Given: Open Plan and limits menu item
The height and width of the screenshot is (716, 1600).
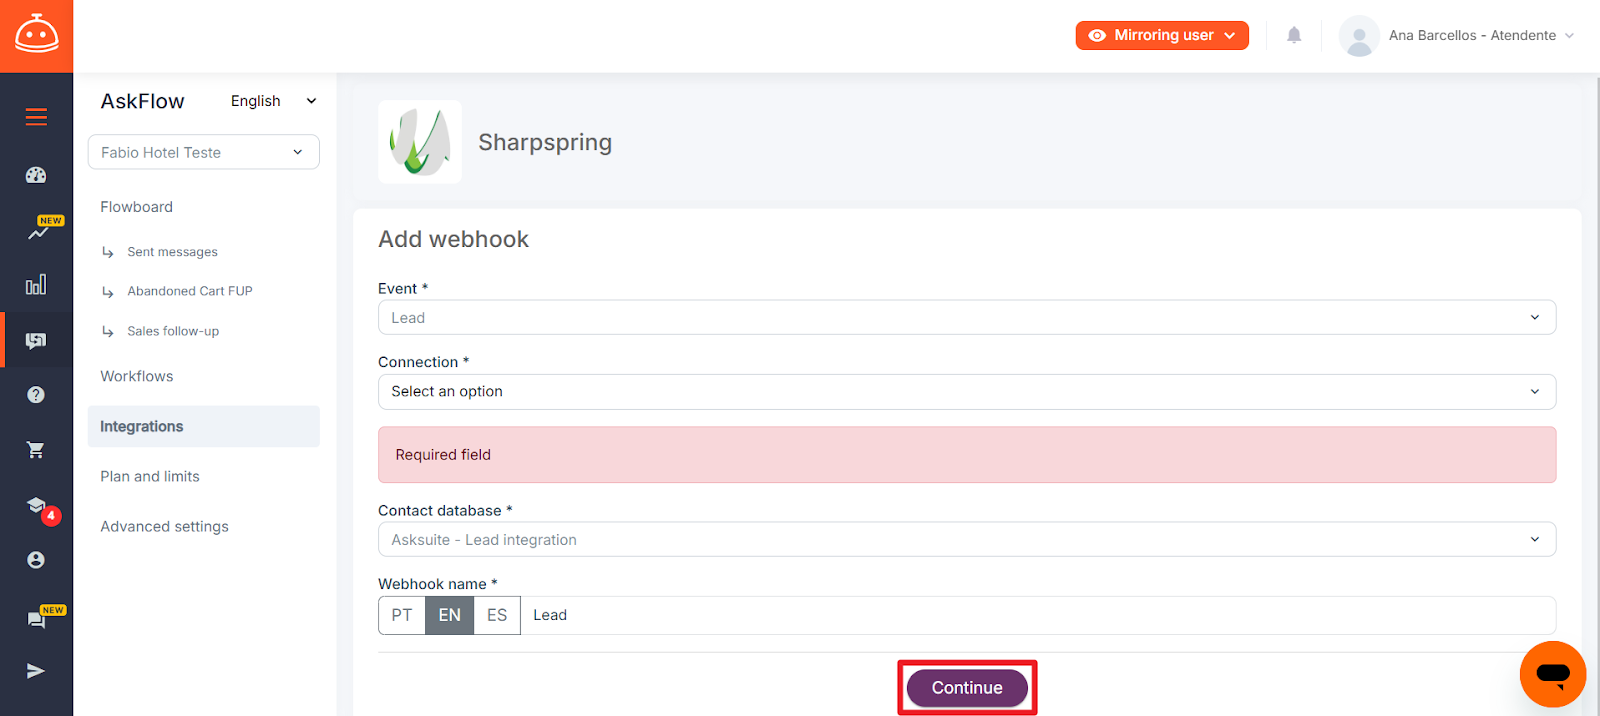Looking at the screenshot, I should point(150,476).
